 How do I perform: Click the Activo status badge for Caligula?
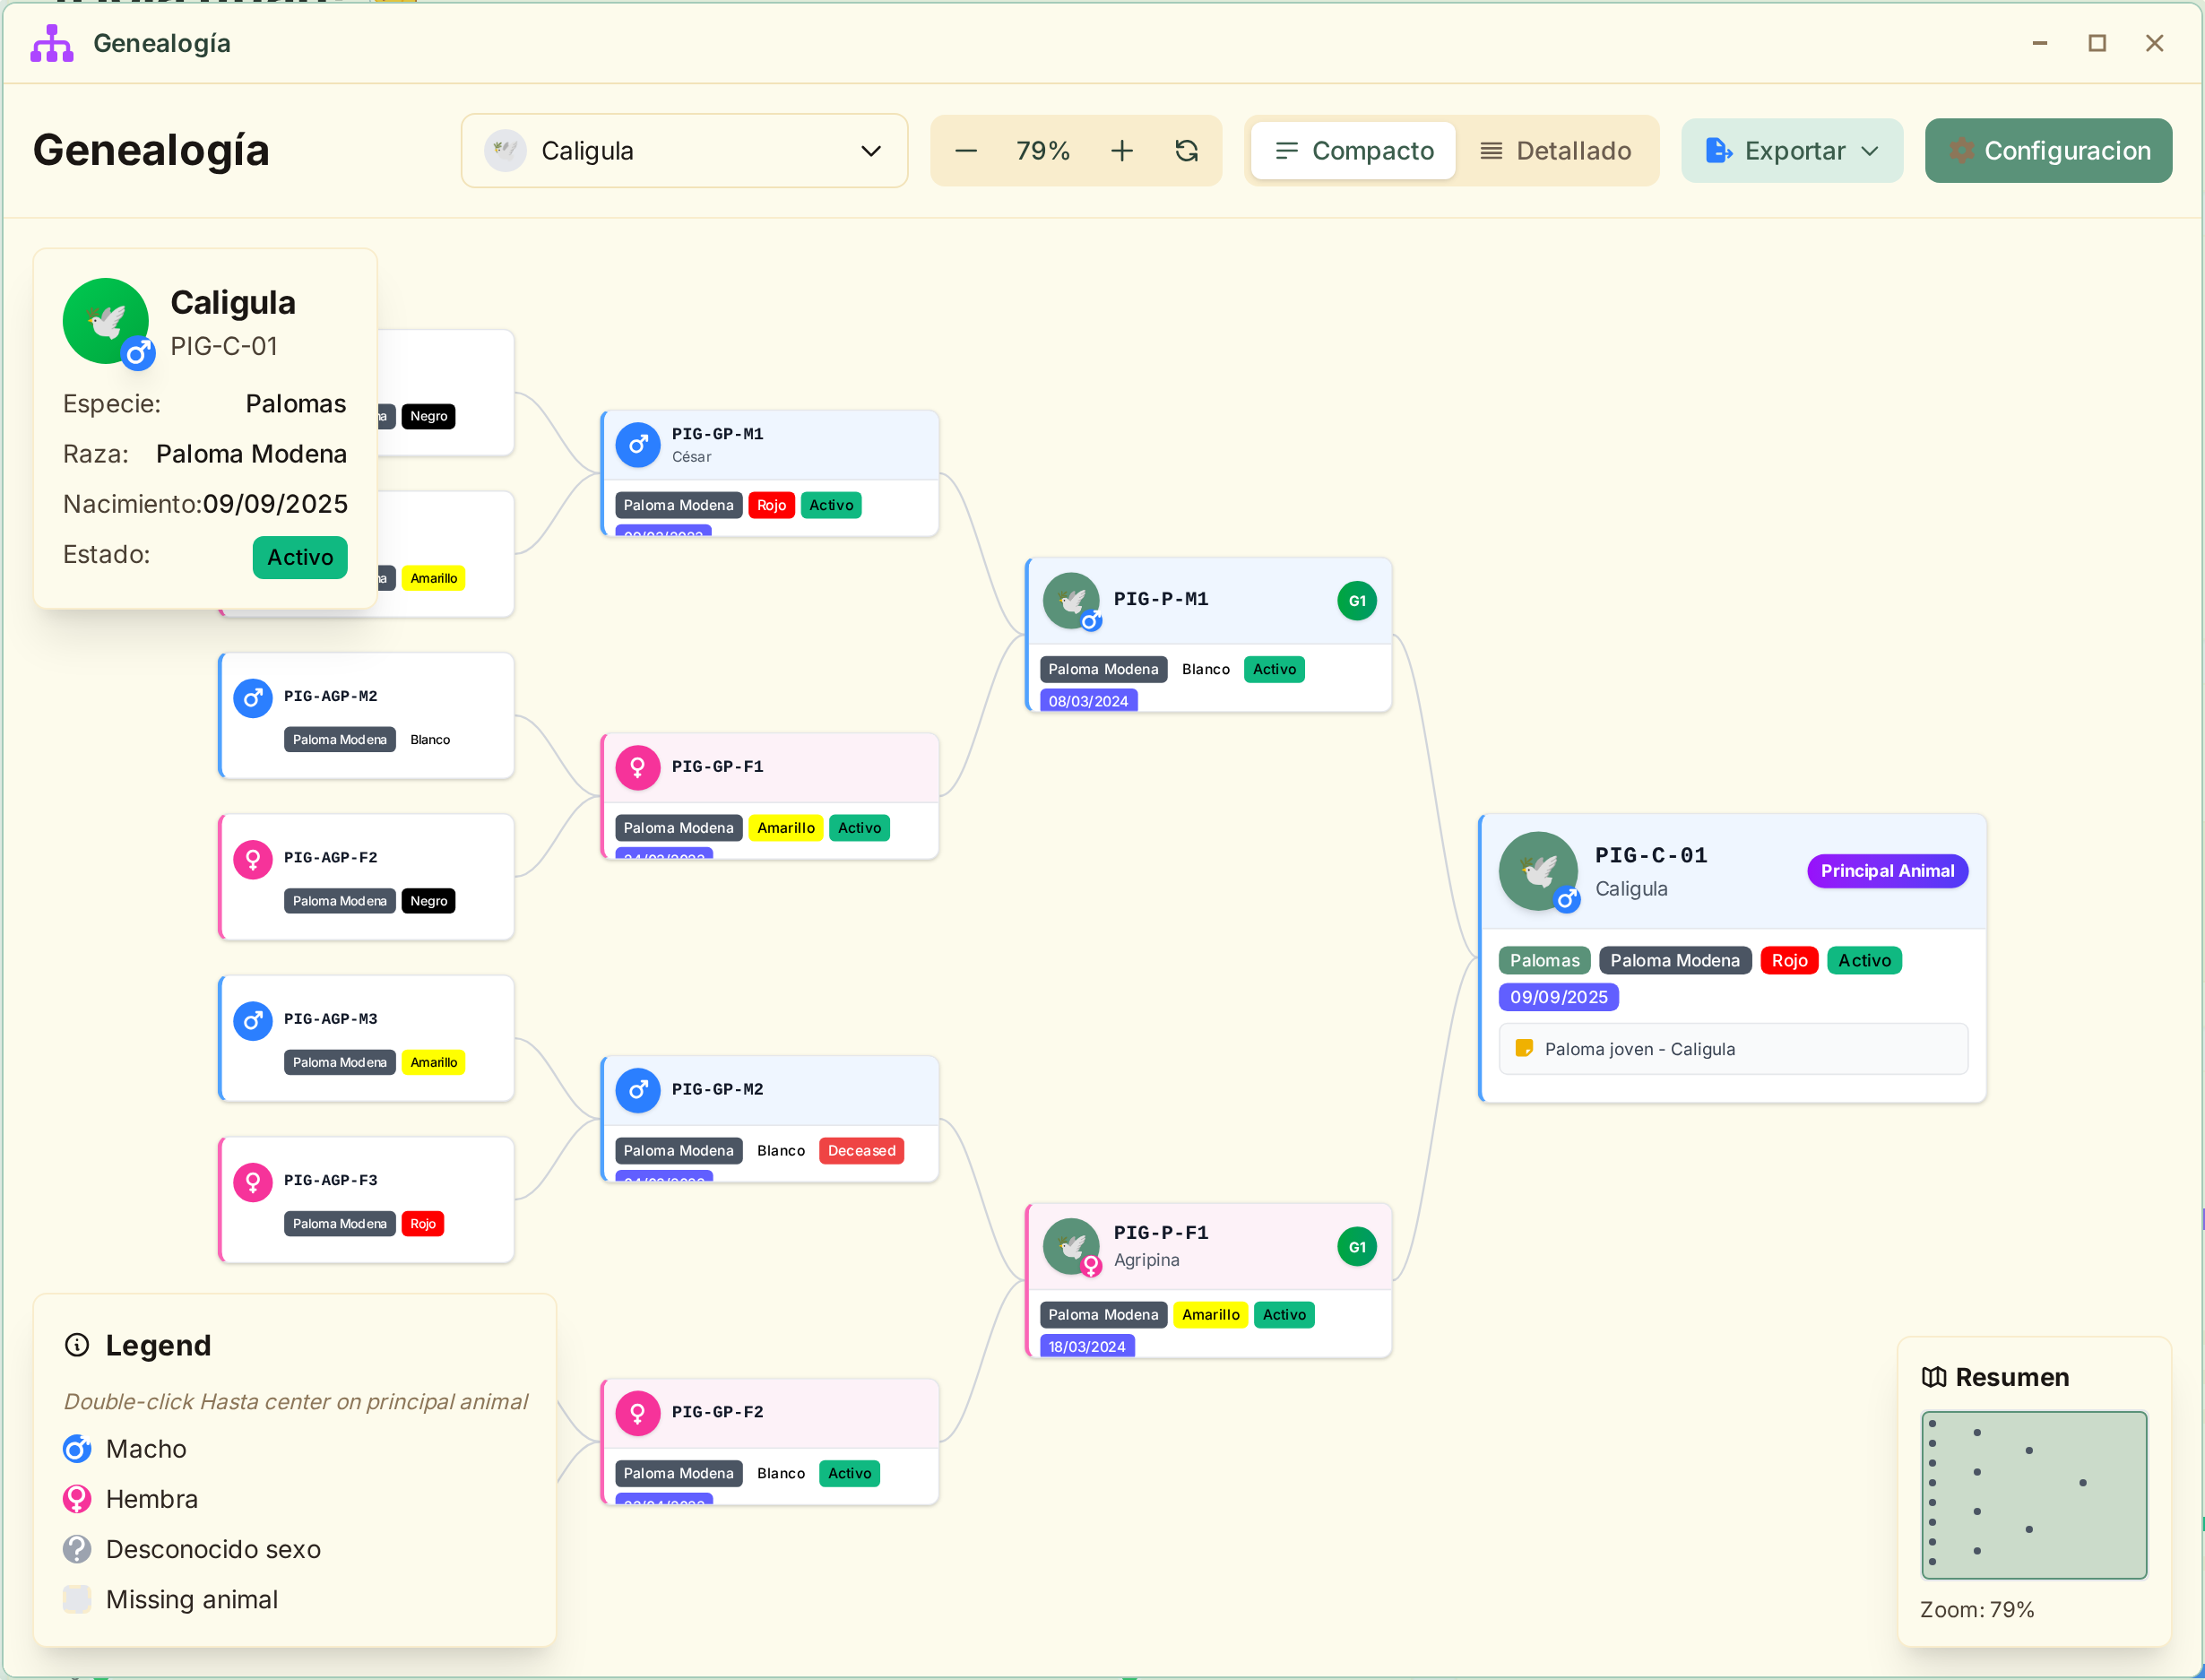pyautogui.click(x=300, y=557)
